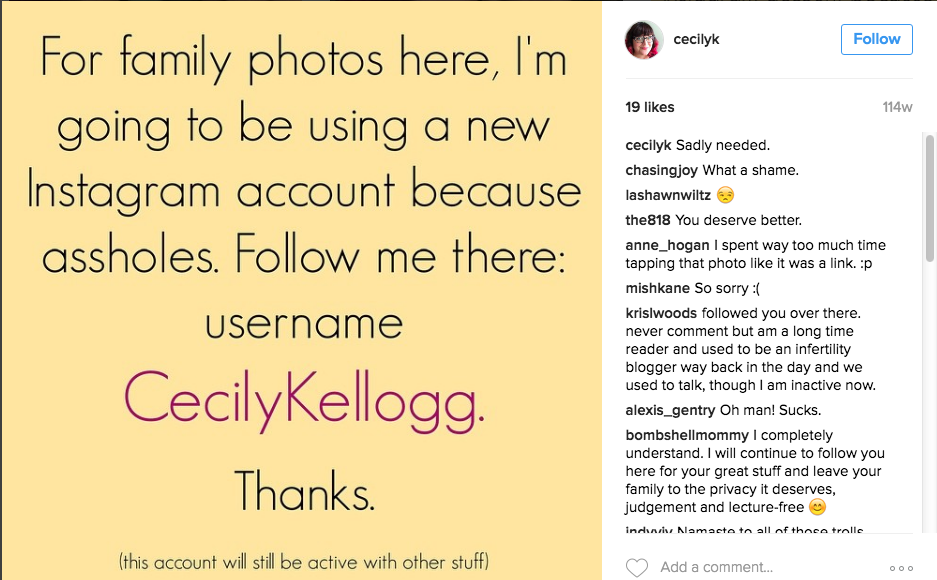Click the yellow post image
This screenshot has height=580, width=937.
(x=302, y=290)
